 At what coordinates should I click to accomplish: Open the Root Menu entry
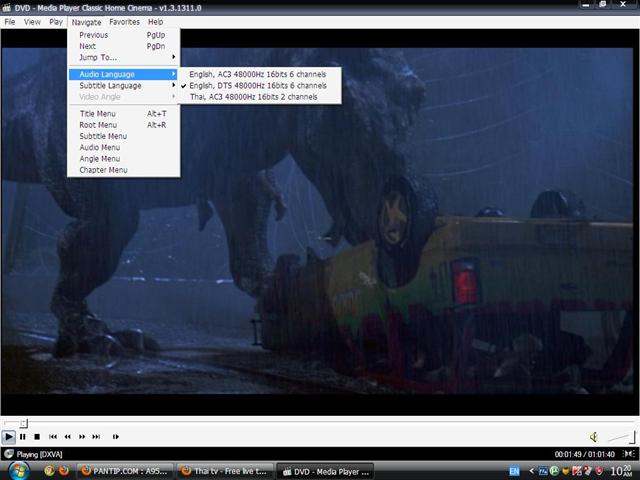124,125
